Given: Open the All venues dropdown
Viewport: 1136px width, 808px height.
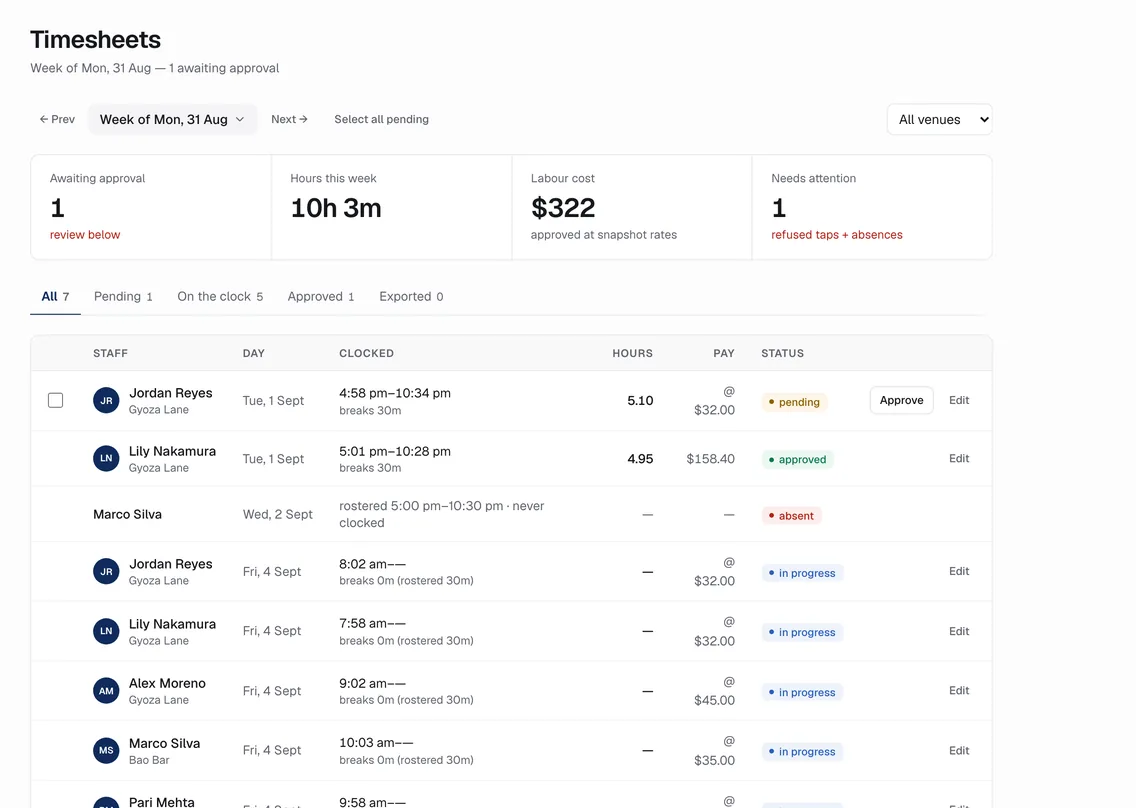Looking at the screenshot, I should point(940,120).
